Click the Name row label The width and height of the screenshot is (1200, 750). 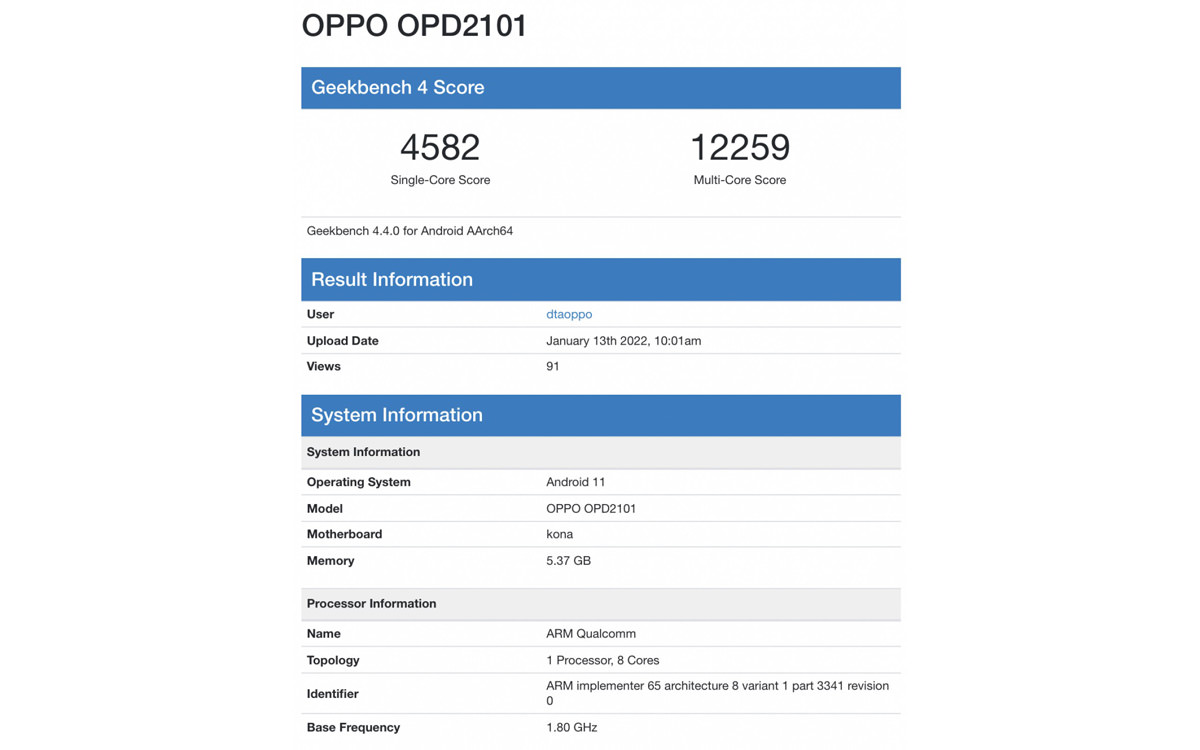(x=324, y=634)
